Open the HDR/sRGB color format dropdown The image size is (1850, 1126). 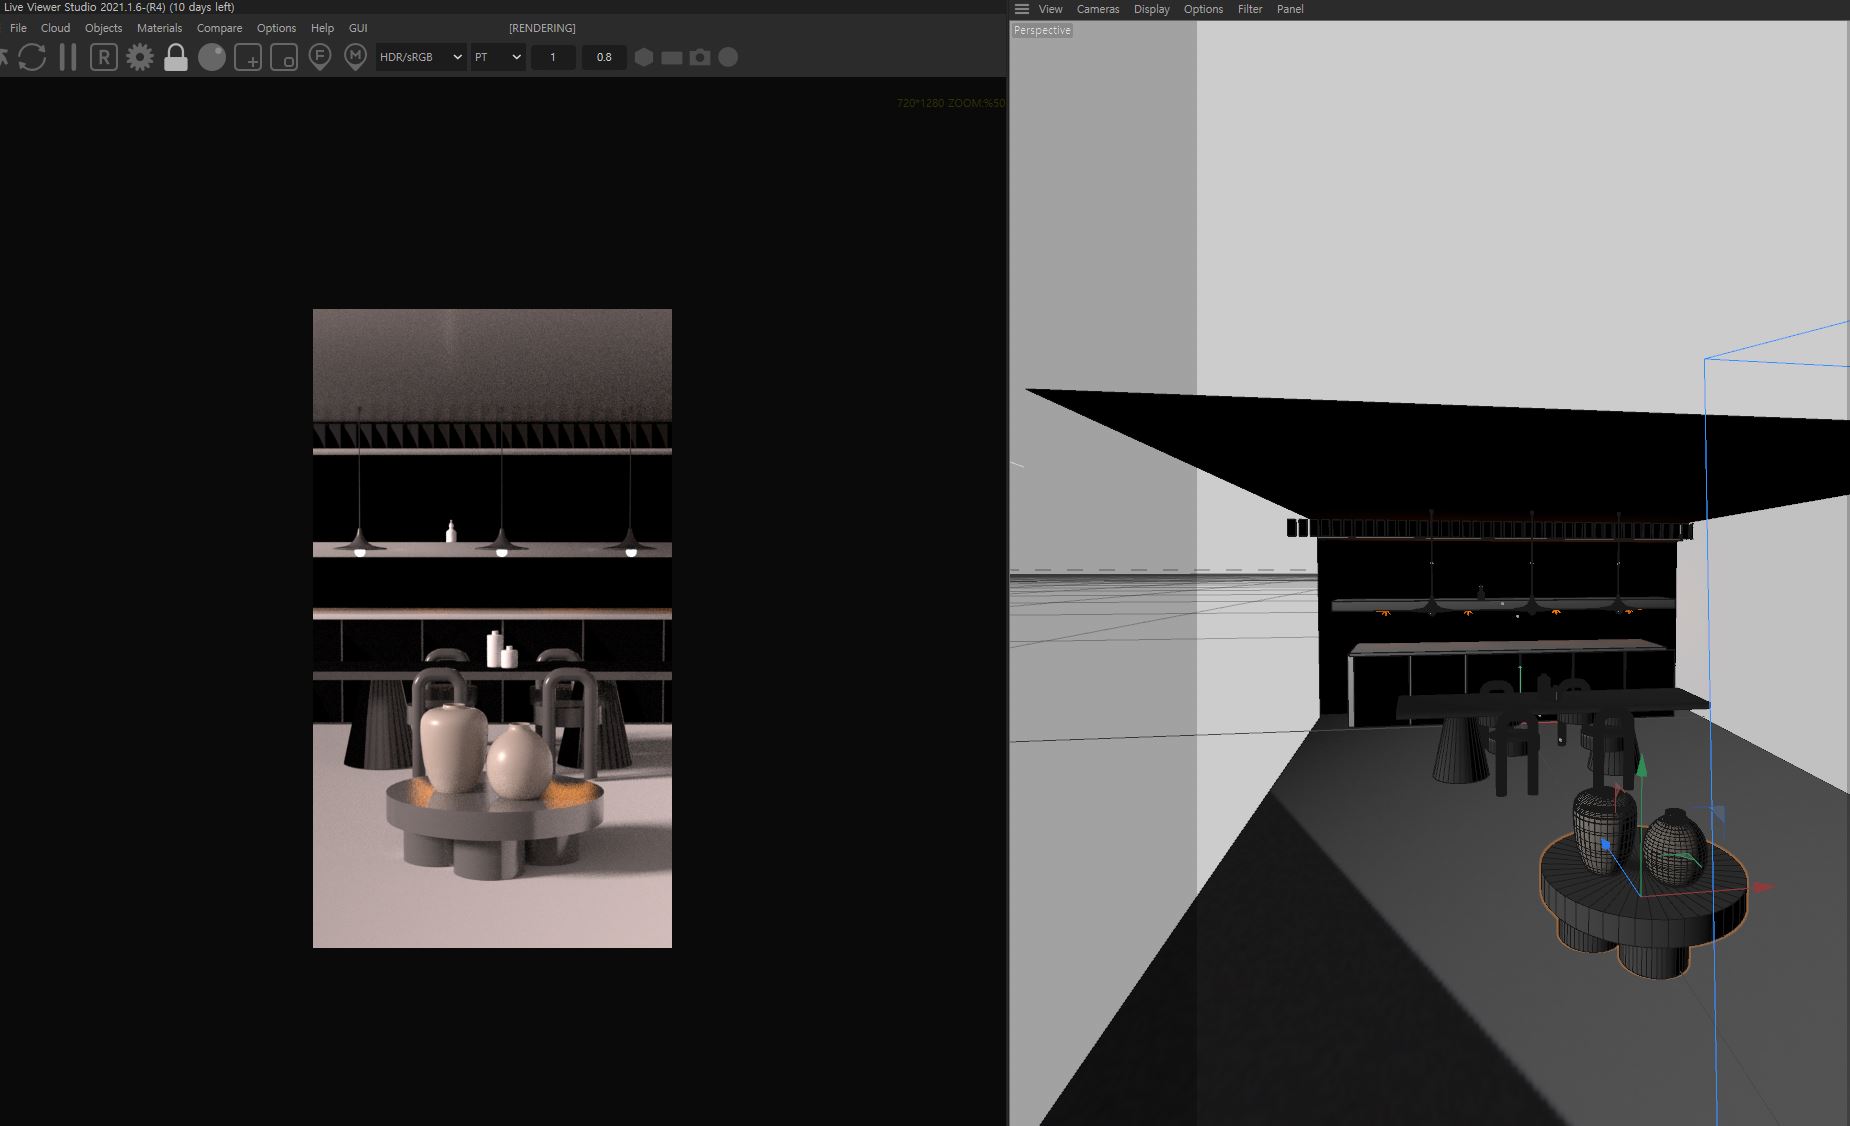point(420,57)
